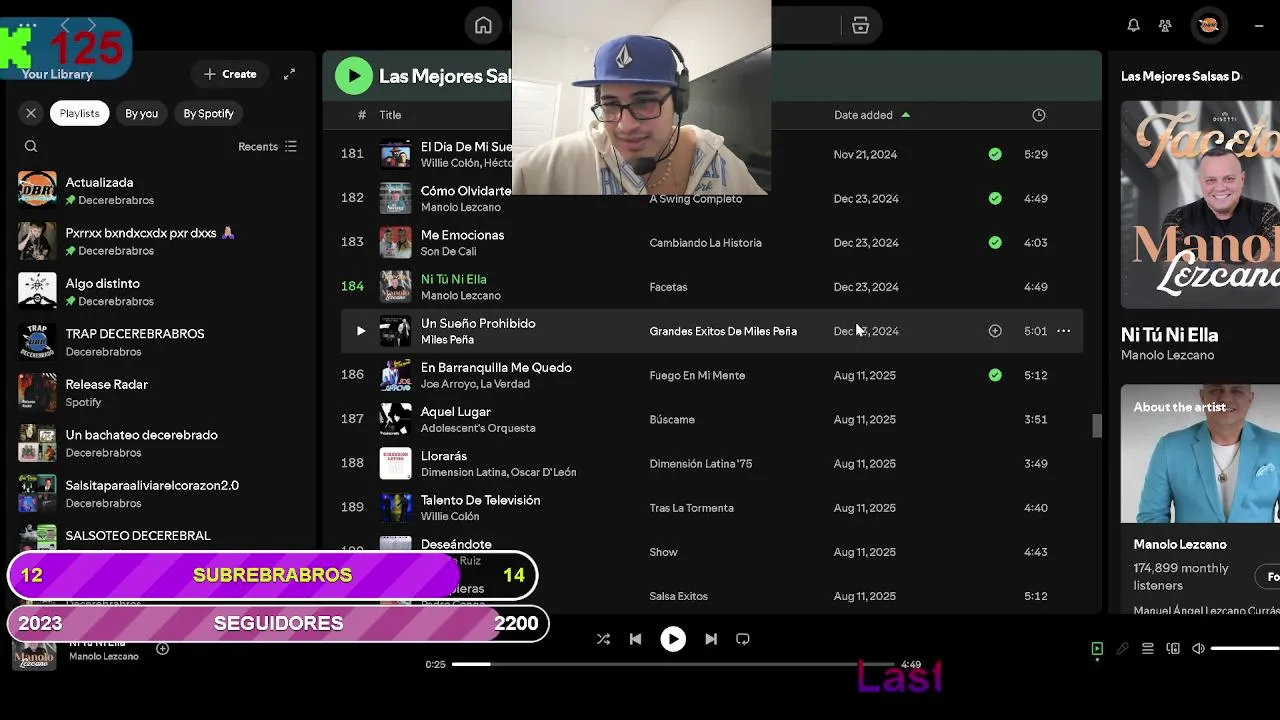Viewport: 1280px width, 720px height.
Task: Open more options for Un Sueño Prohibido
Action: [1063, 331]
